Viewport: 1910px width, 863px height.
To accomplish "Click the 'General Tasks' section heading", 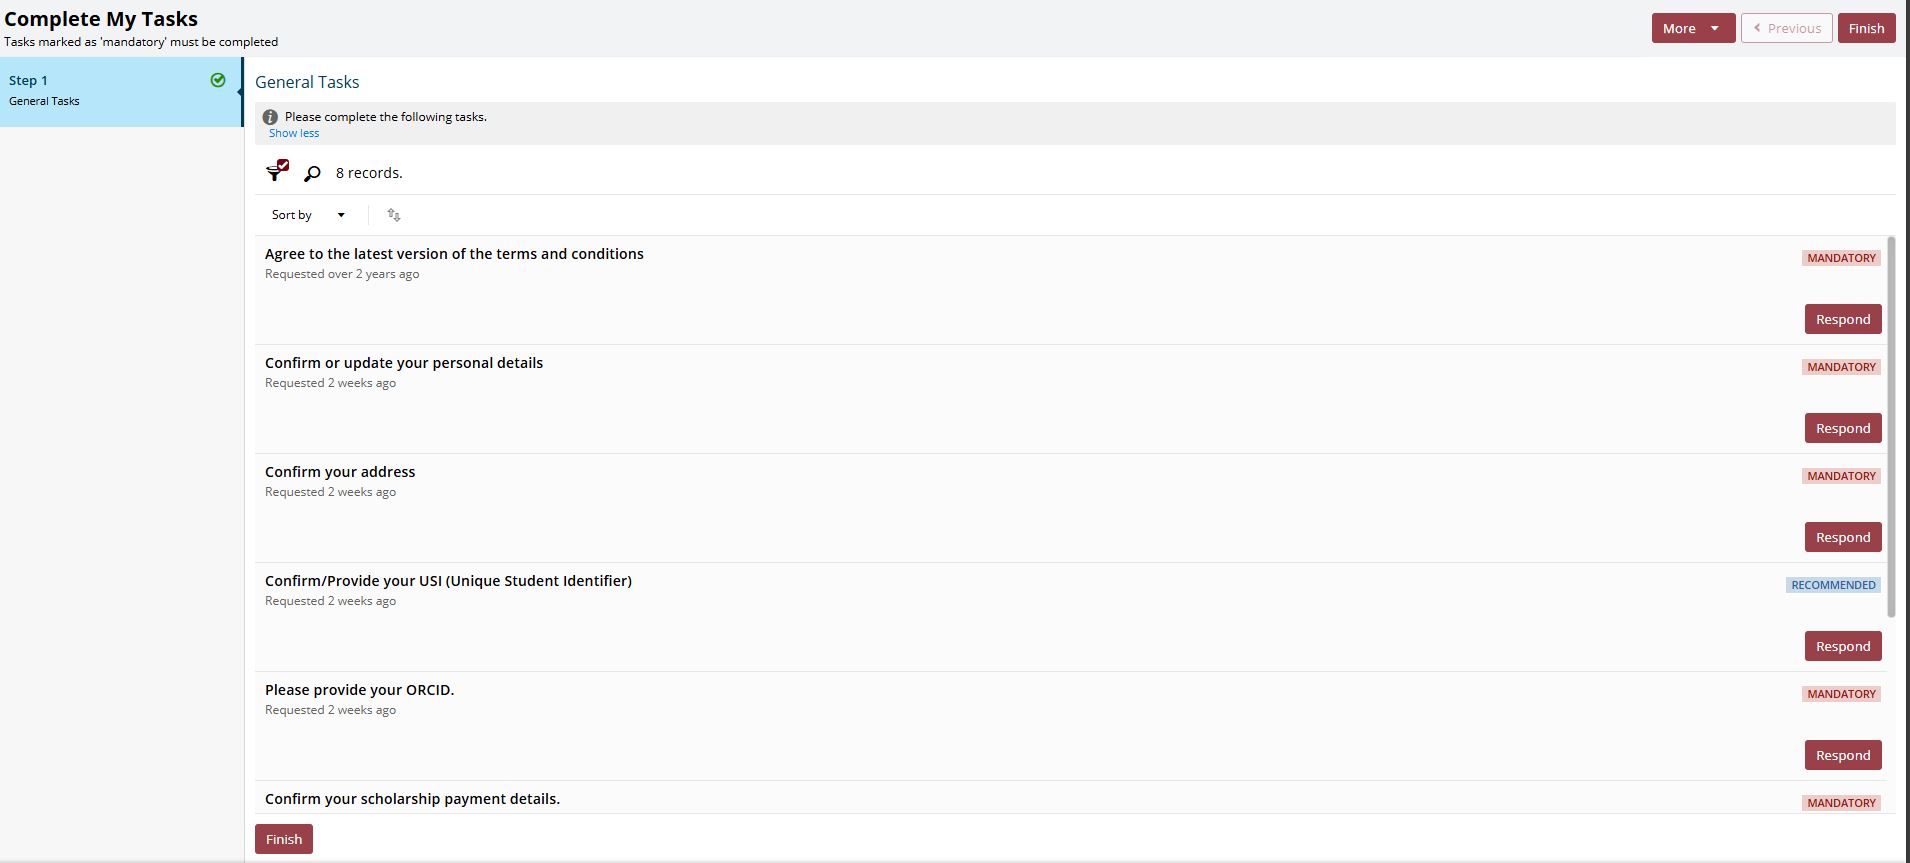I will click(x=307, y=82).
